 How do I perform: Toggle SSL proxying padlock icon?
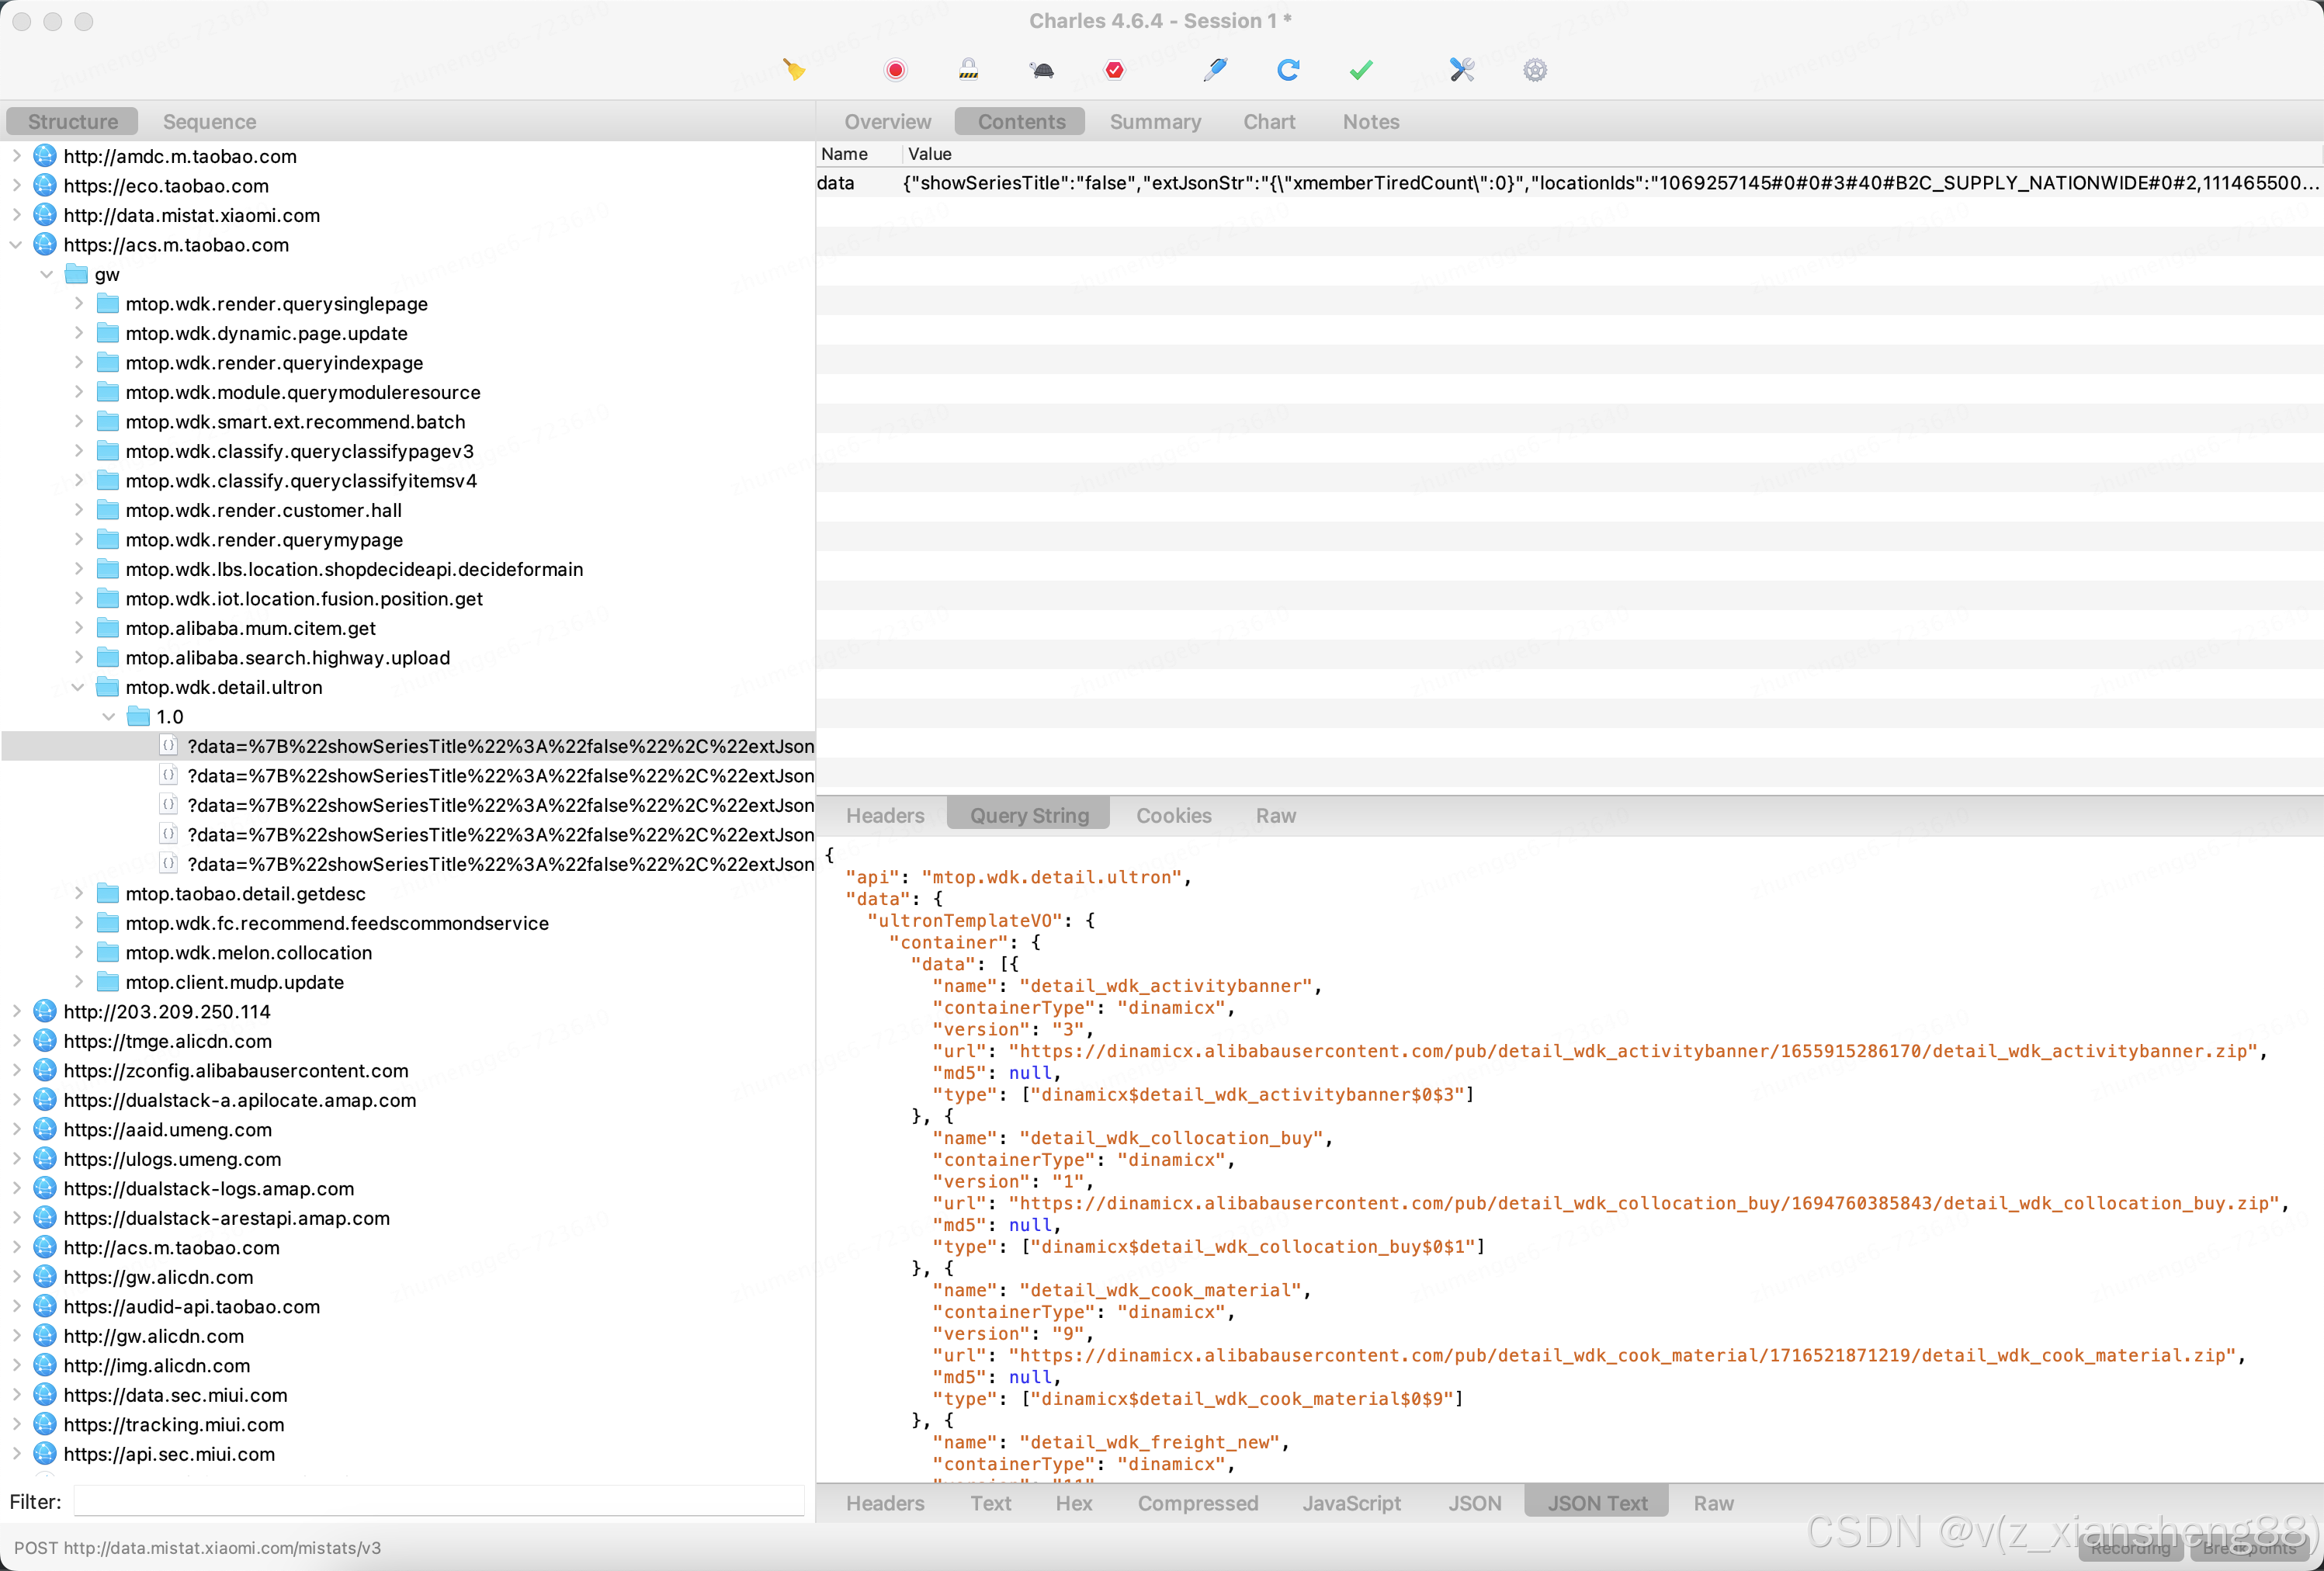tap(968, 69)
